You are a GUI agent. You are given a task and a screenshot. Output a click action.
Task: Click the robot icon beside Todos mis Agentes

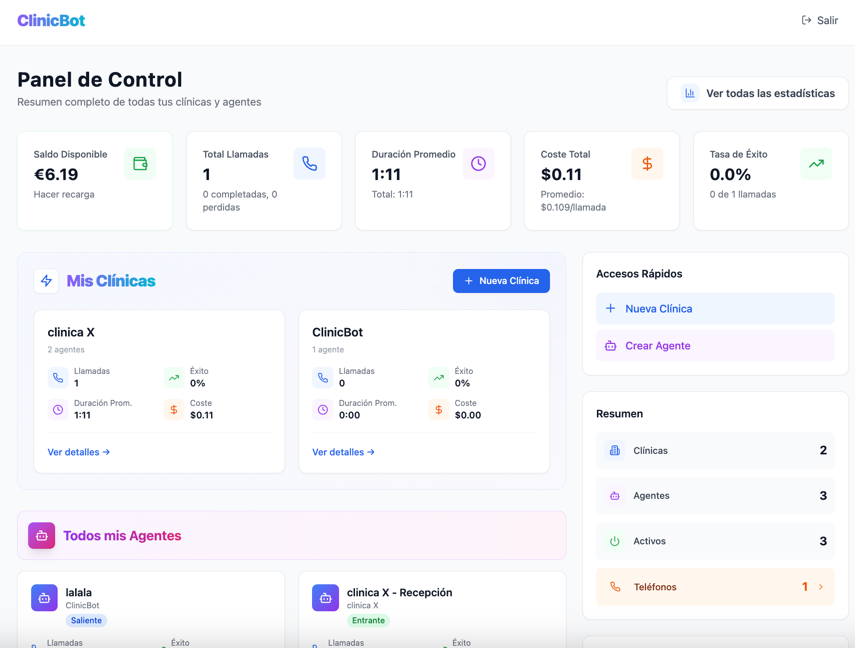click(x=42, y=536)
